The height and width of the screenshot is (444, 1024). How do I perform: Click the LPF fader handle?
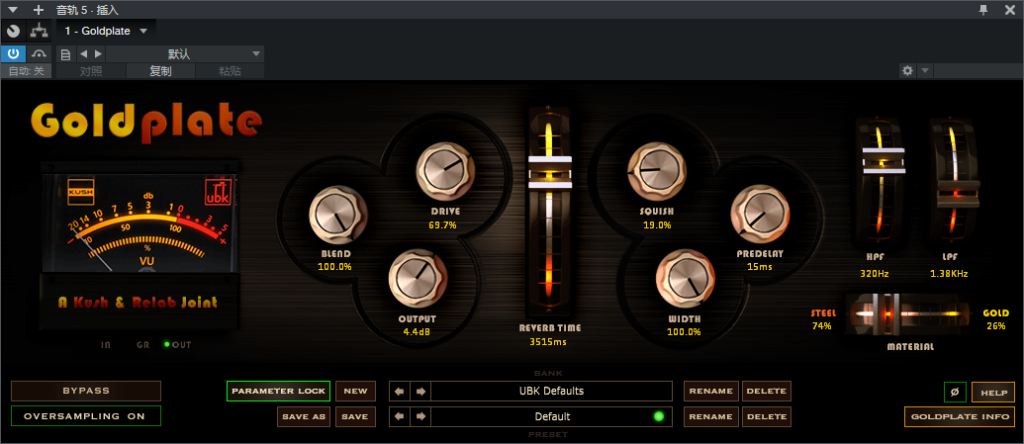(957, 193)
